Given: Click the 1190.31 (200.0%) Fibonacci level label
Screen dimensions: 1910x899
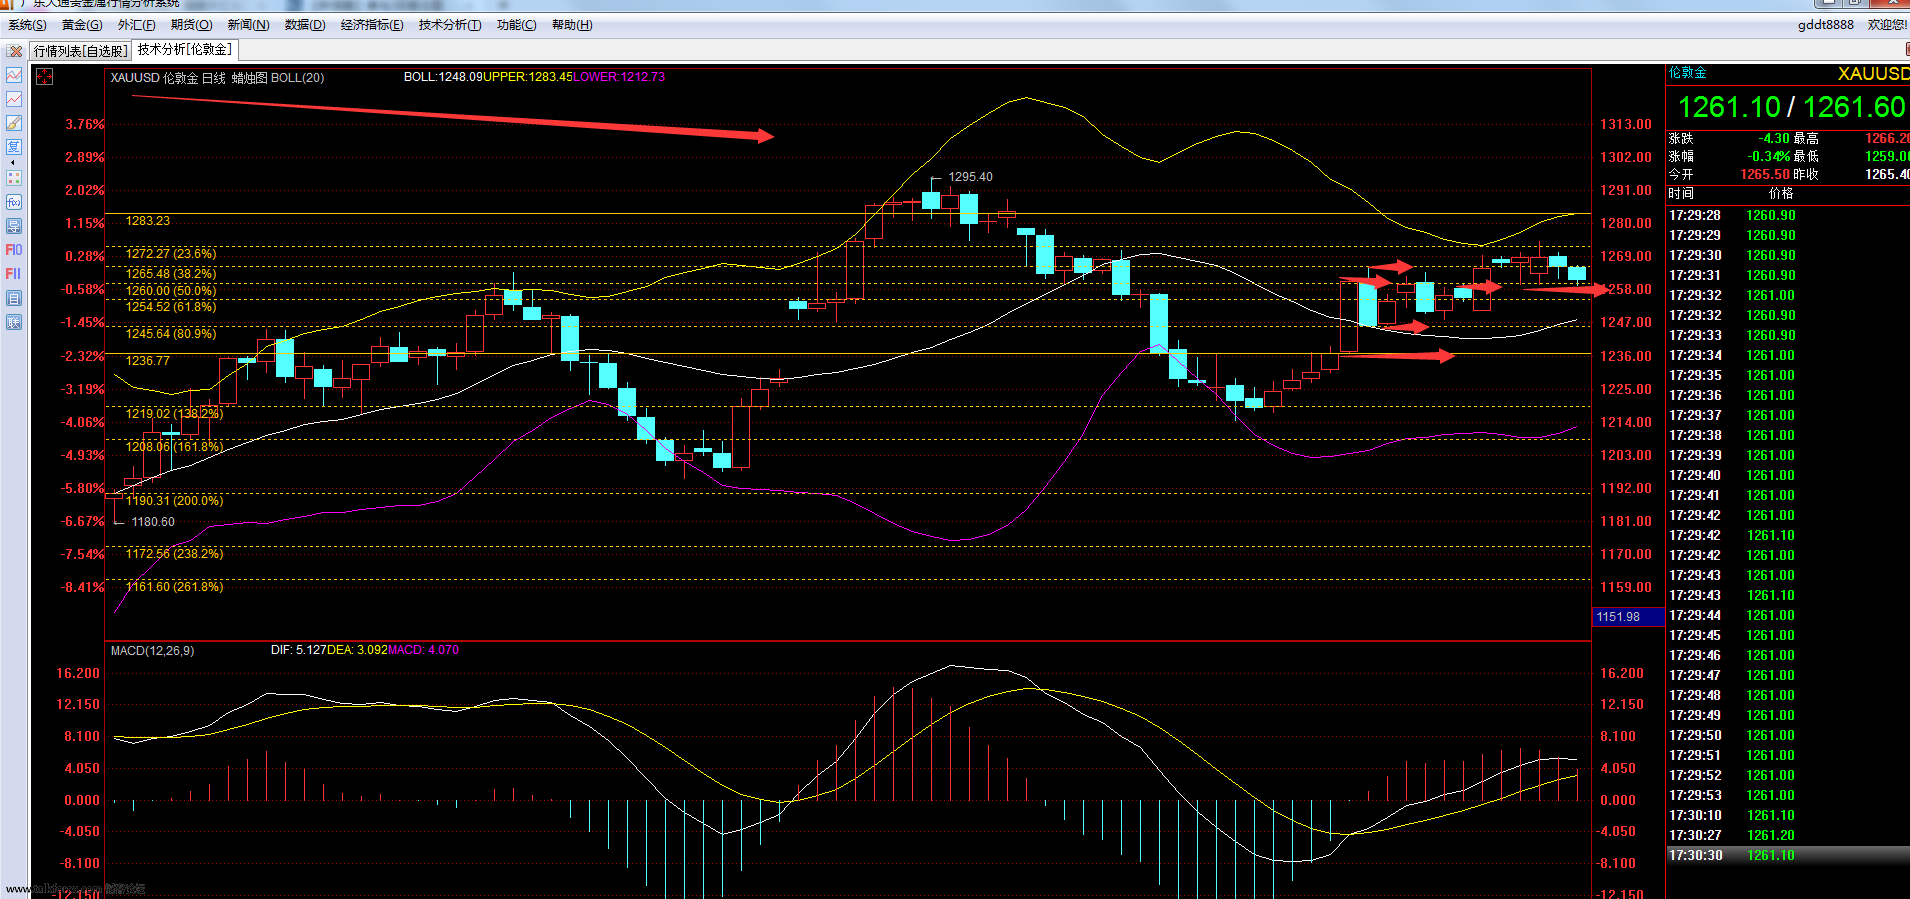Looking at the screenshot, I should 175,501.
